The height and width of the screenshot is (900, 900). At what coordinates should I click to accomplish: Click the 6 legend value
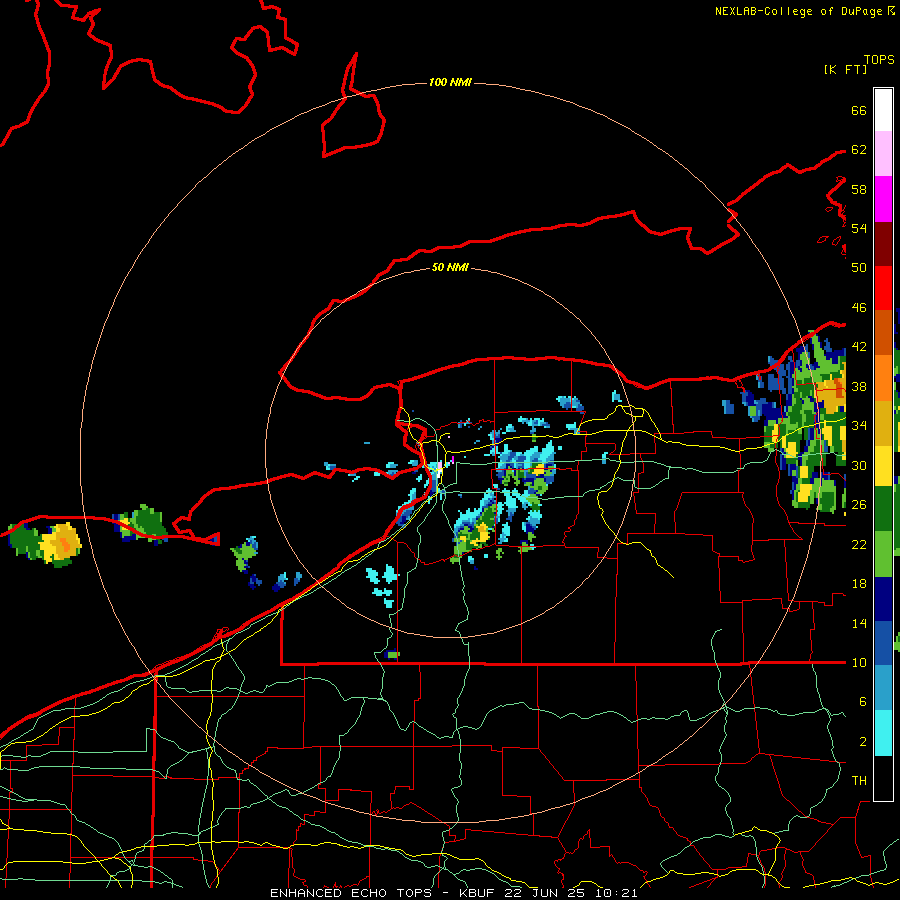(862, 701)
